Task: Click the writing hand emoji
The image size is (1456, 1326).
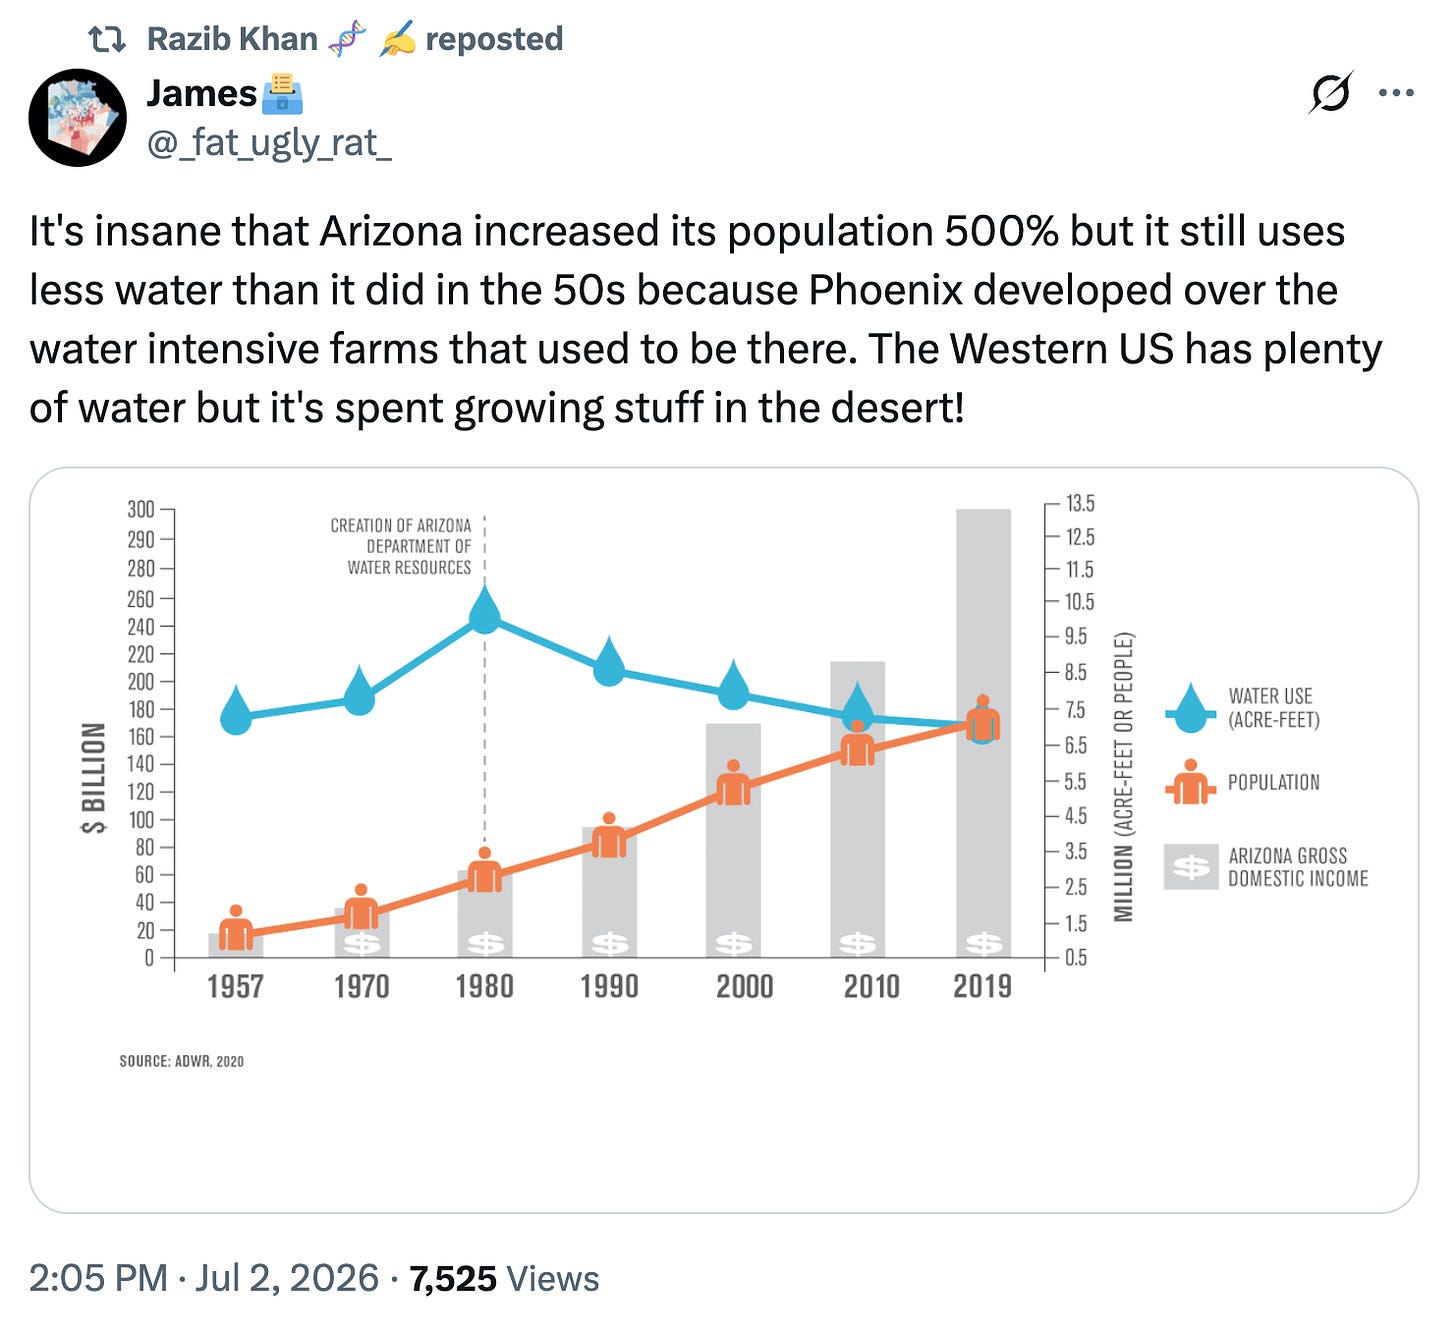Action: tap(397, 39)
